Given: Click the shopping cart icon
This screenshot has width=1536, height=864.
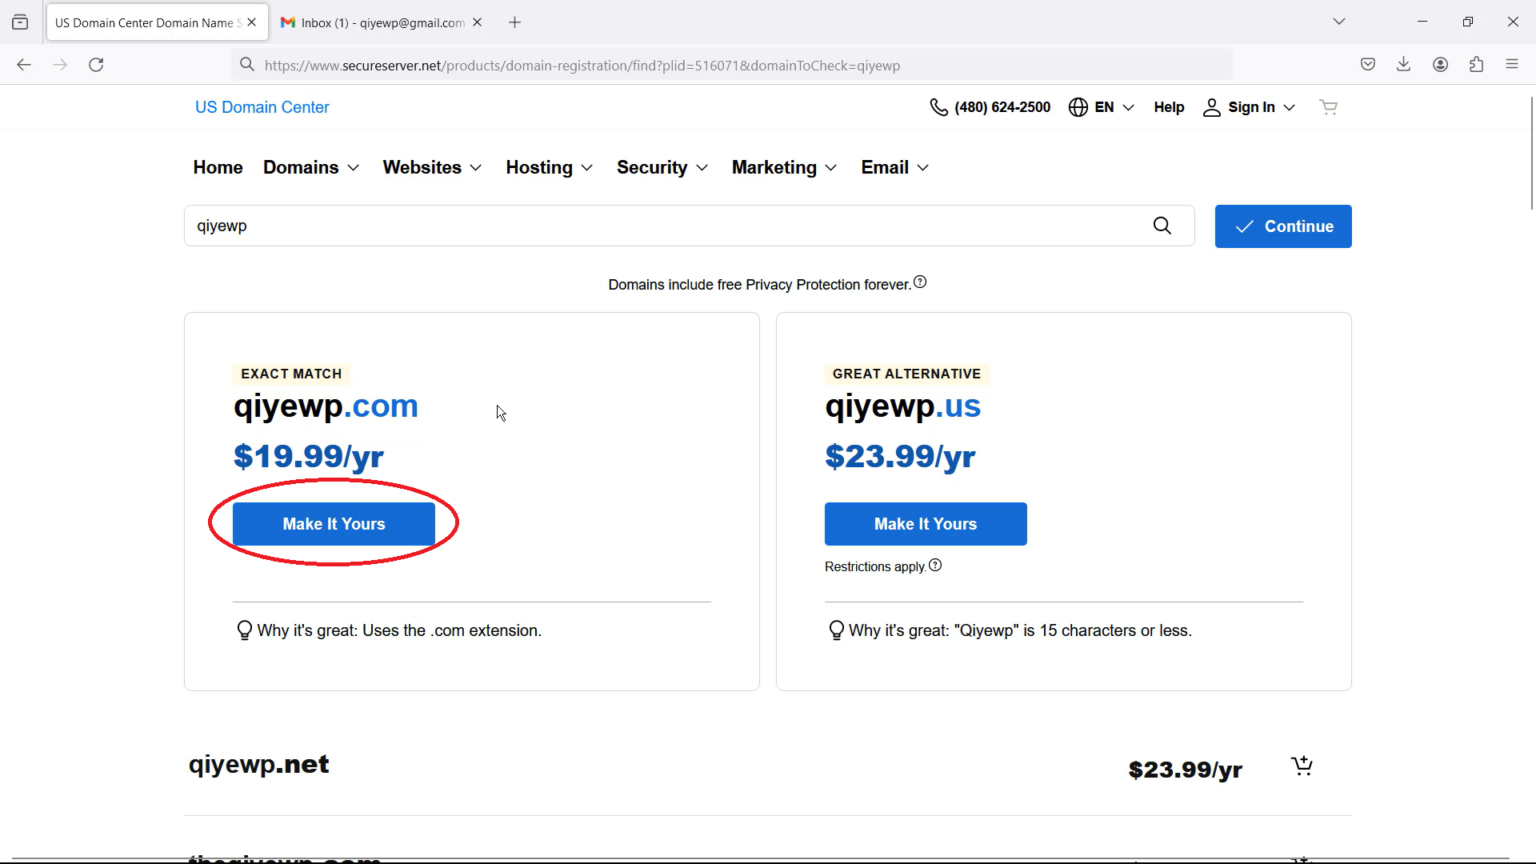Looking at the screenshot, I should [x=1328, y=107].
